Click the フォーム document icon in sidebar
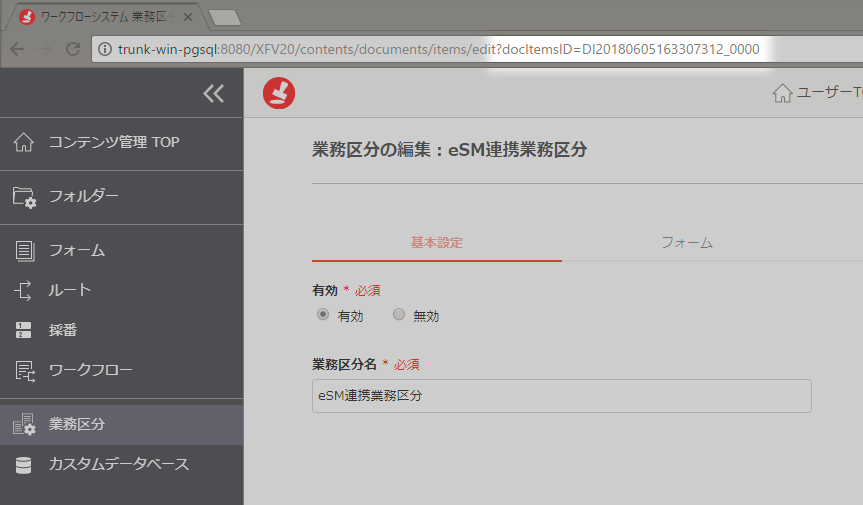Viewport: 863px width, 505px height. coord(24,251)
